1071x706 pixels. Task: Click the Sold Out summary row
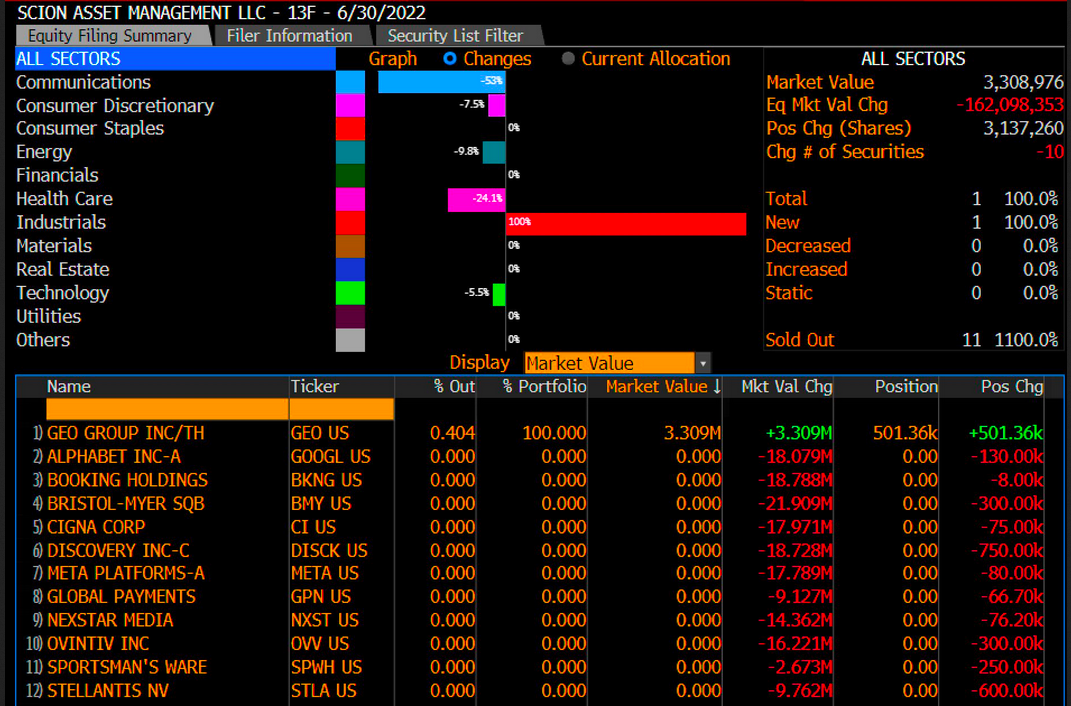tap(912, 339)
